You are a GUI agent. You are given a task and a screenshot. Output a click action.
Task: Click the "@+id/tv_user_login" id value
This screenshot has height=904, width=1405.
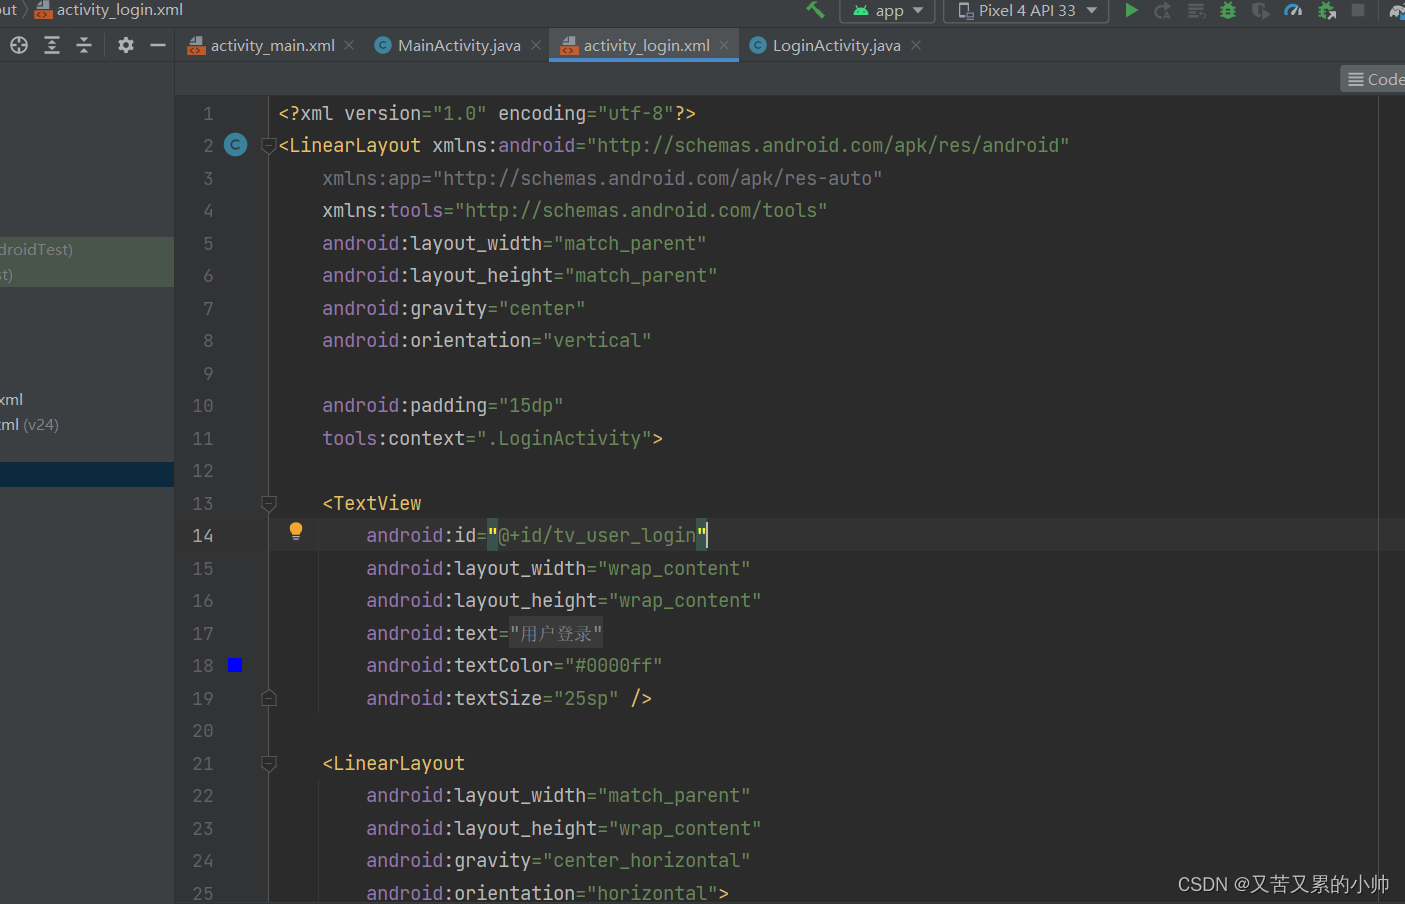[597, 536]
